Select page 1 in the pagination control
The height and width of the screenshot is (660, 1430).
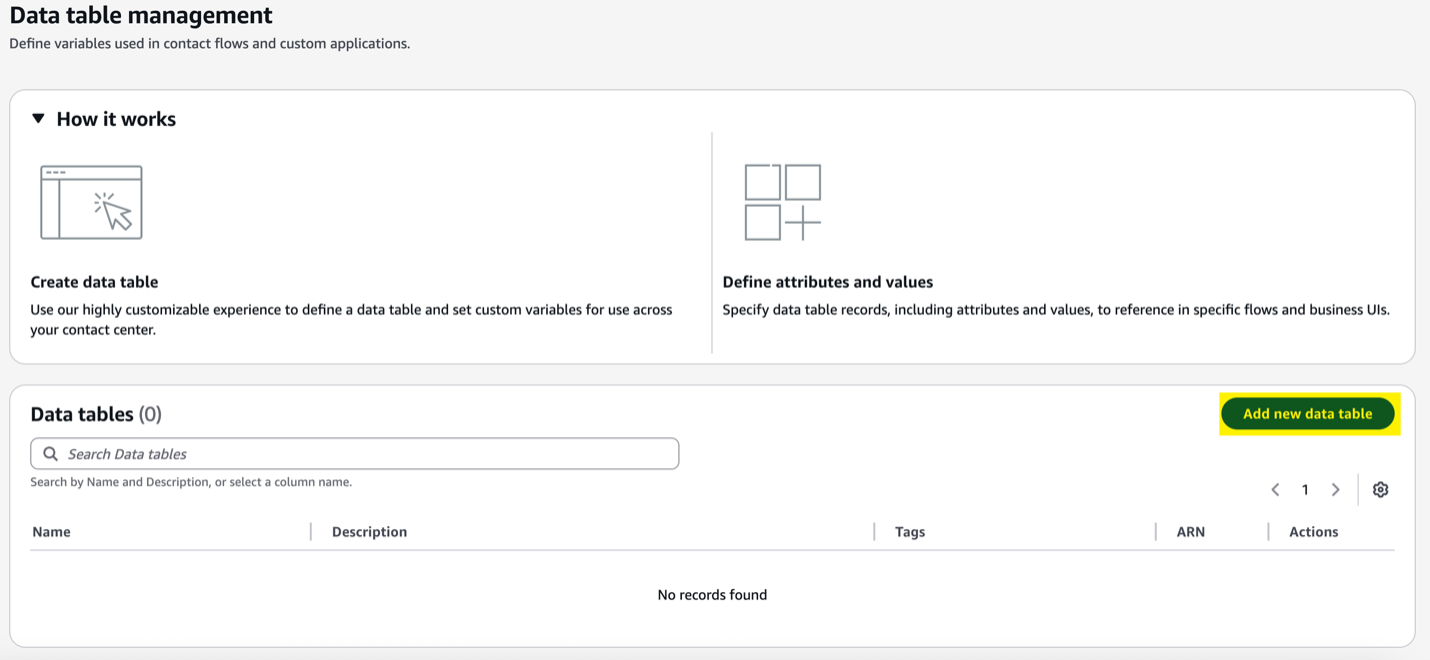point(1305,489)
